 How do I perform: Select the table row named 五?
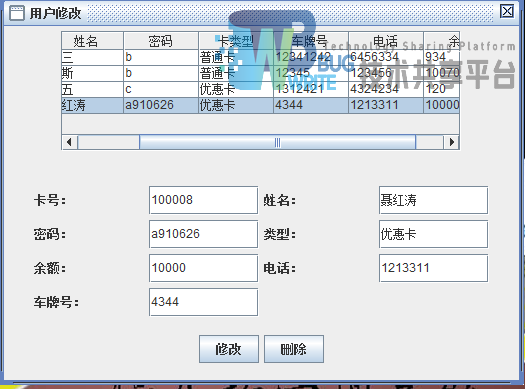coord(260,89)
